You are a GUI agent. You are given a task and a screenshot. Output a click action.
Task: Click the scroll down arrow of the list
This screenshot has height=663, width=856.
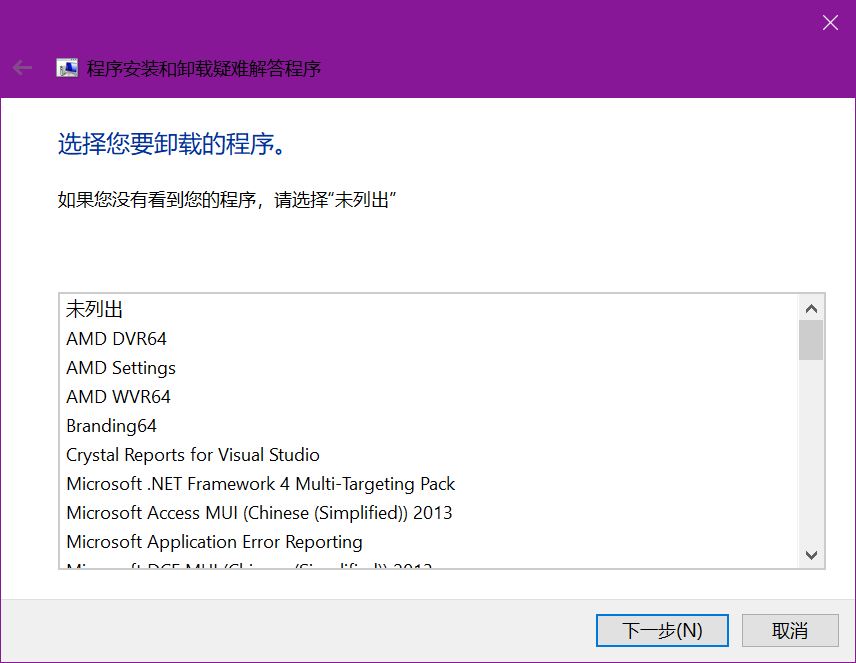tap(811, 555)
